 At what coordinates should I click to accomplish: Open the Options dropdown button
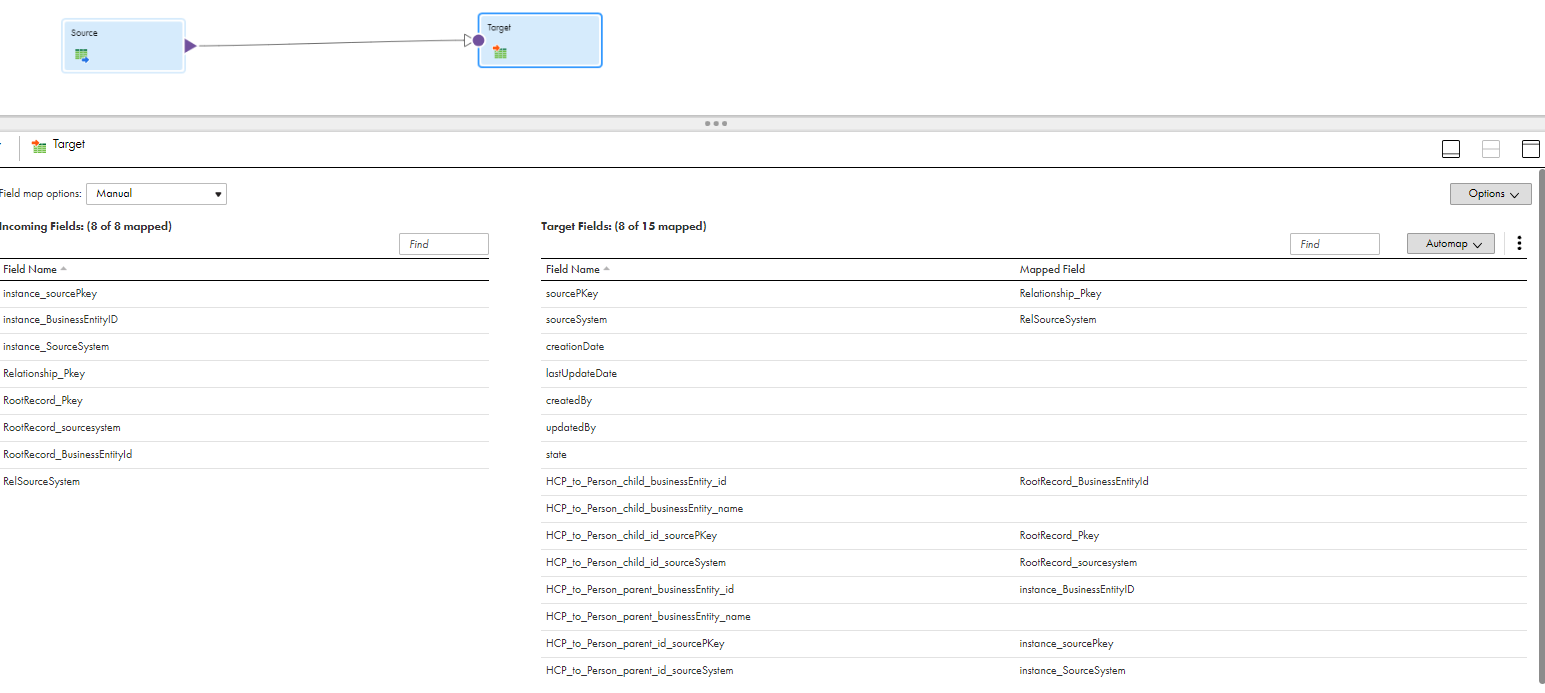[1490, 194]
